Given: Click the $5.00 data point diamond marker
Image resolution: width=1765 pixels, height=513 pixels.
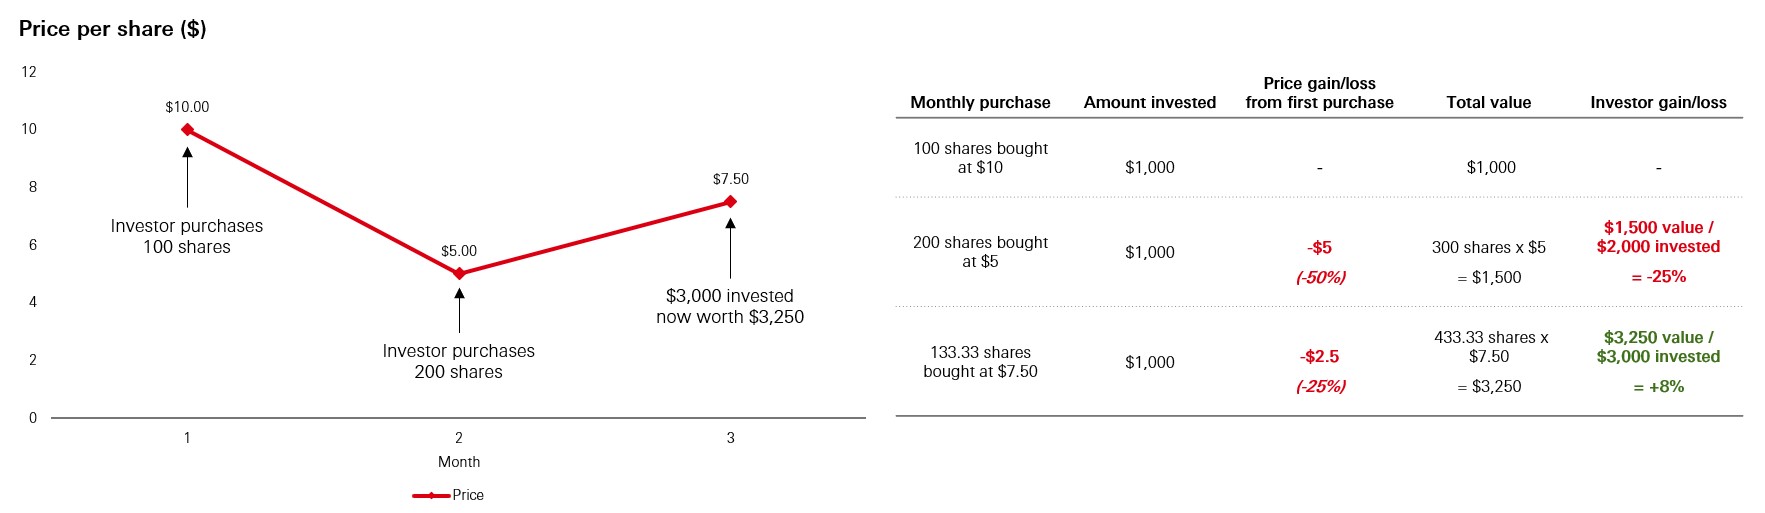Looking at the screenshot, I should [x=459, y=273].
